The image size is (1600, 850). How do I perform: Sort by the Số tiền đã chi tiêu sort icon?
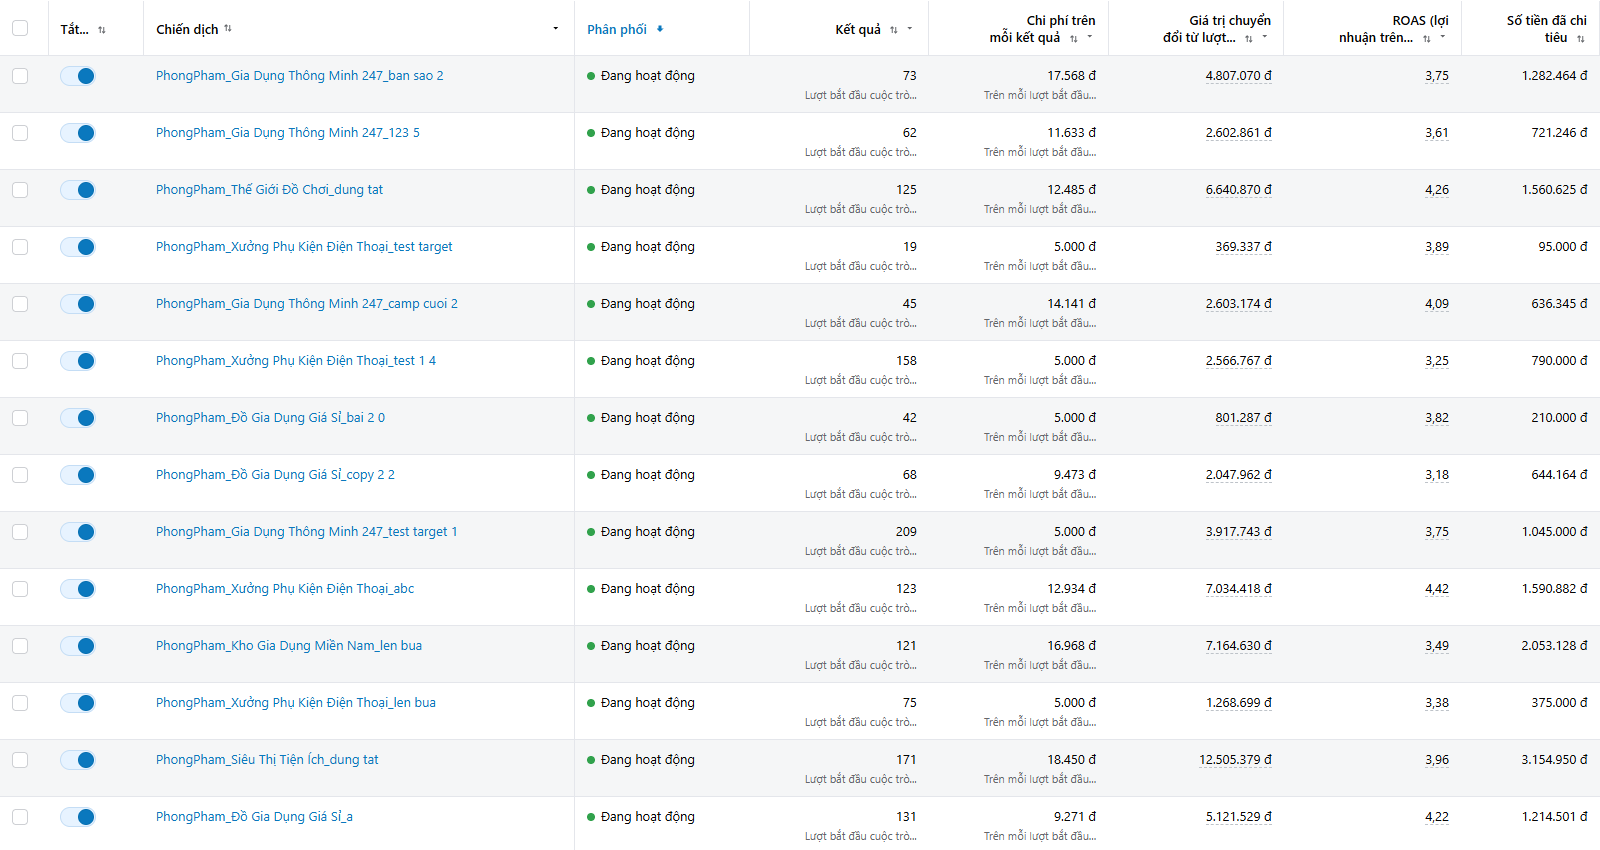coord(1581,38)
